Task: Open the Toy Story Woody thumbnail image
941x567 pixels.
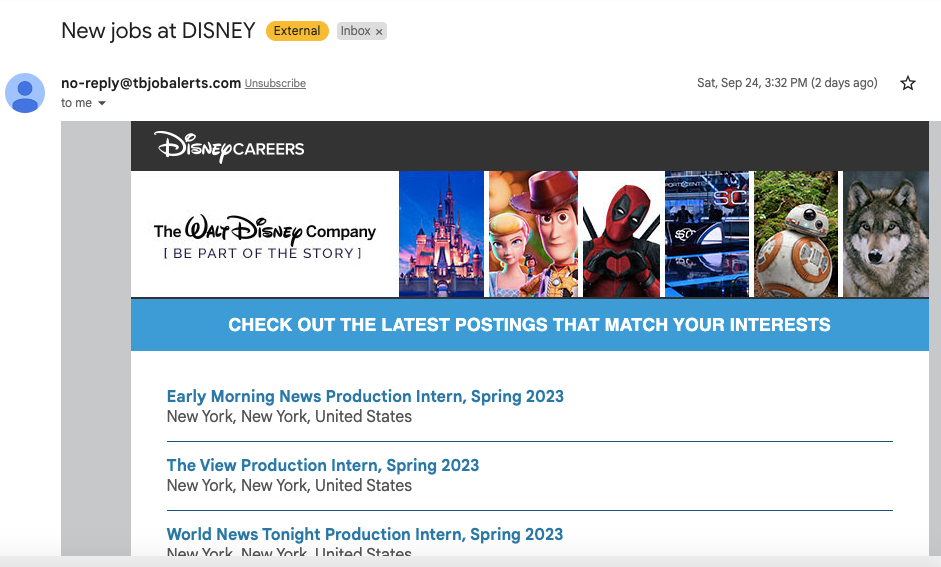Action: tap(533, 234)
